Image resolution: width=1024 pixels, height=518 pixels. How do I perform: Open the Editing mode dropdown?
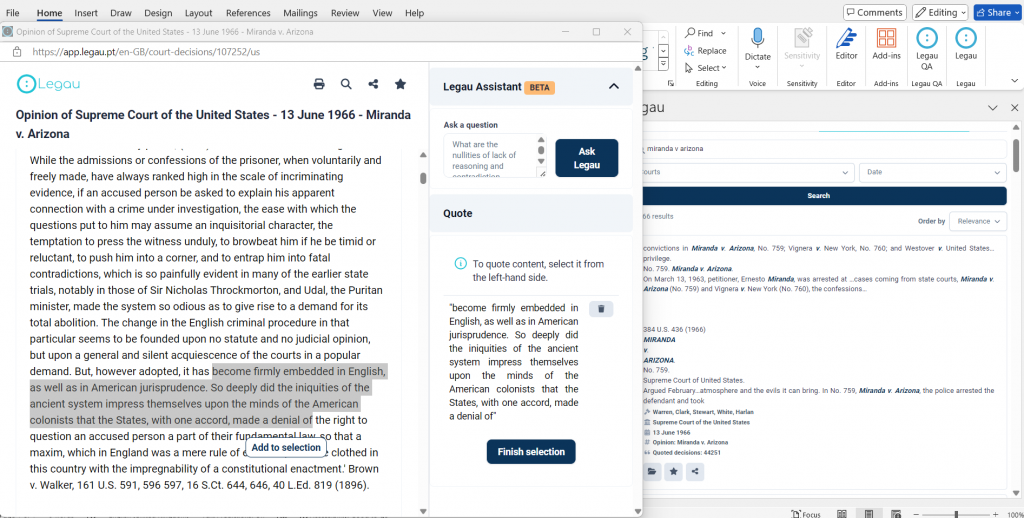click(x=940, y=12)
